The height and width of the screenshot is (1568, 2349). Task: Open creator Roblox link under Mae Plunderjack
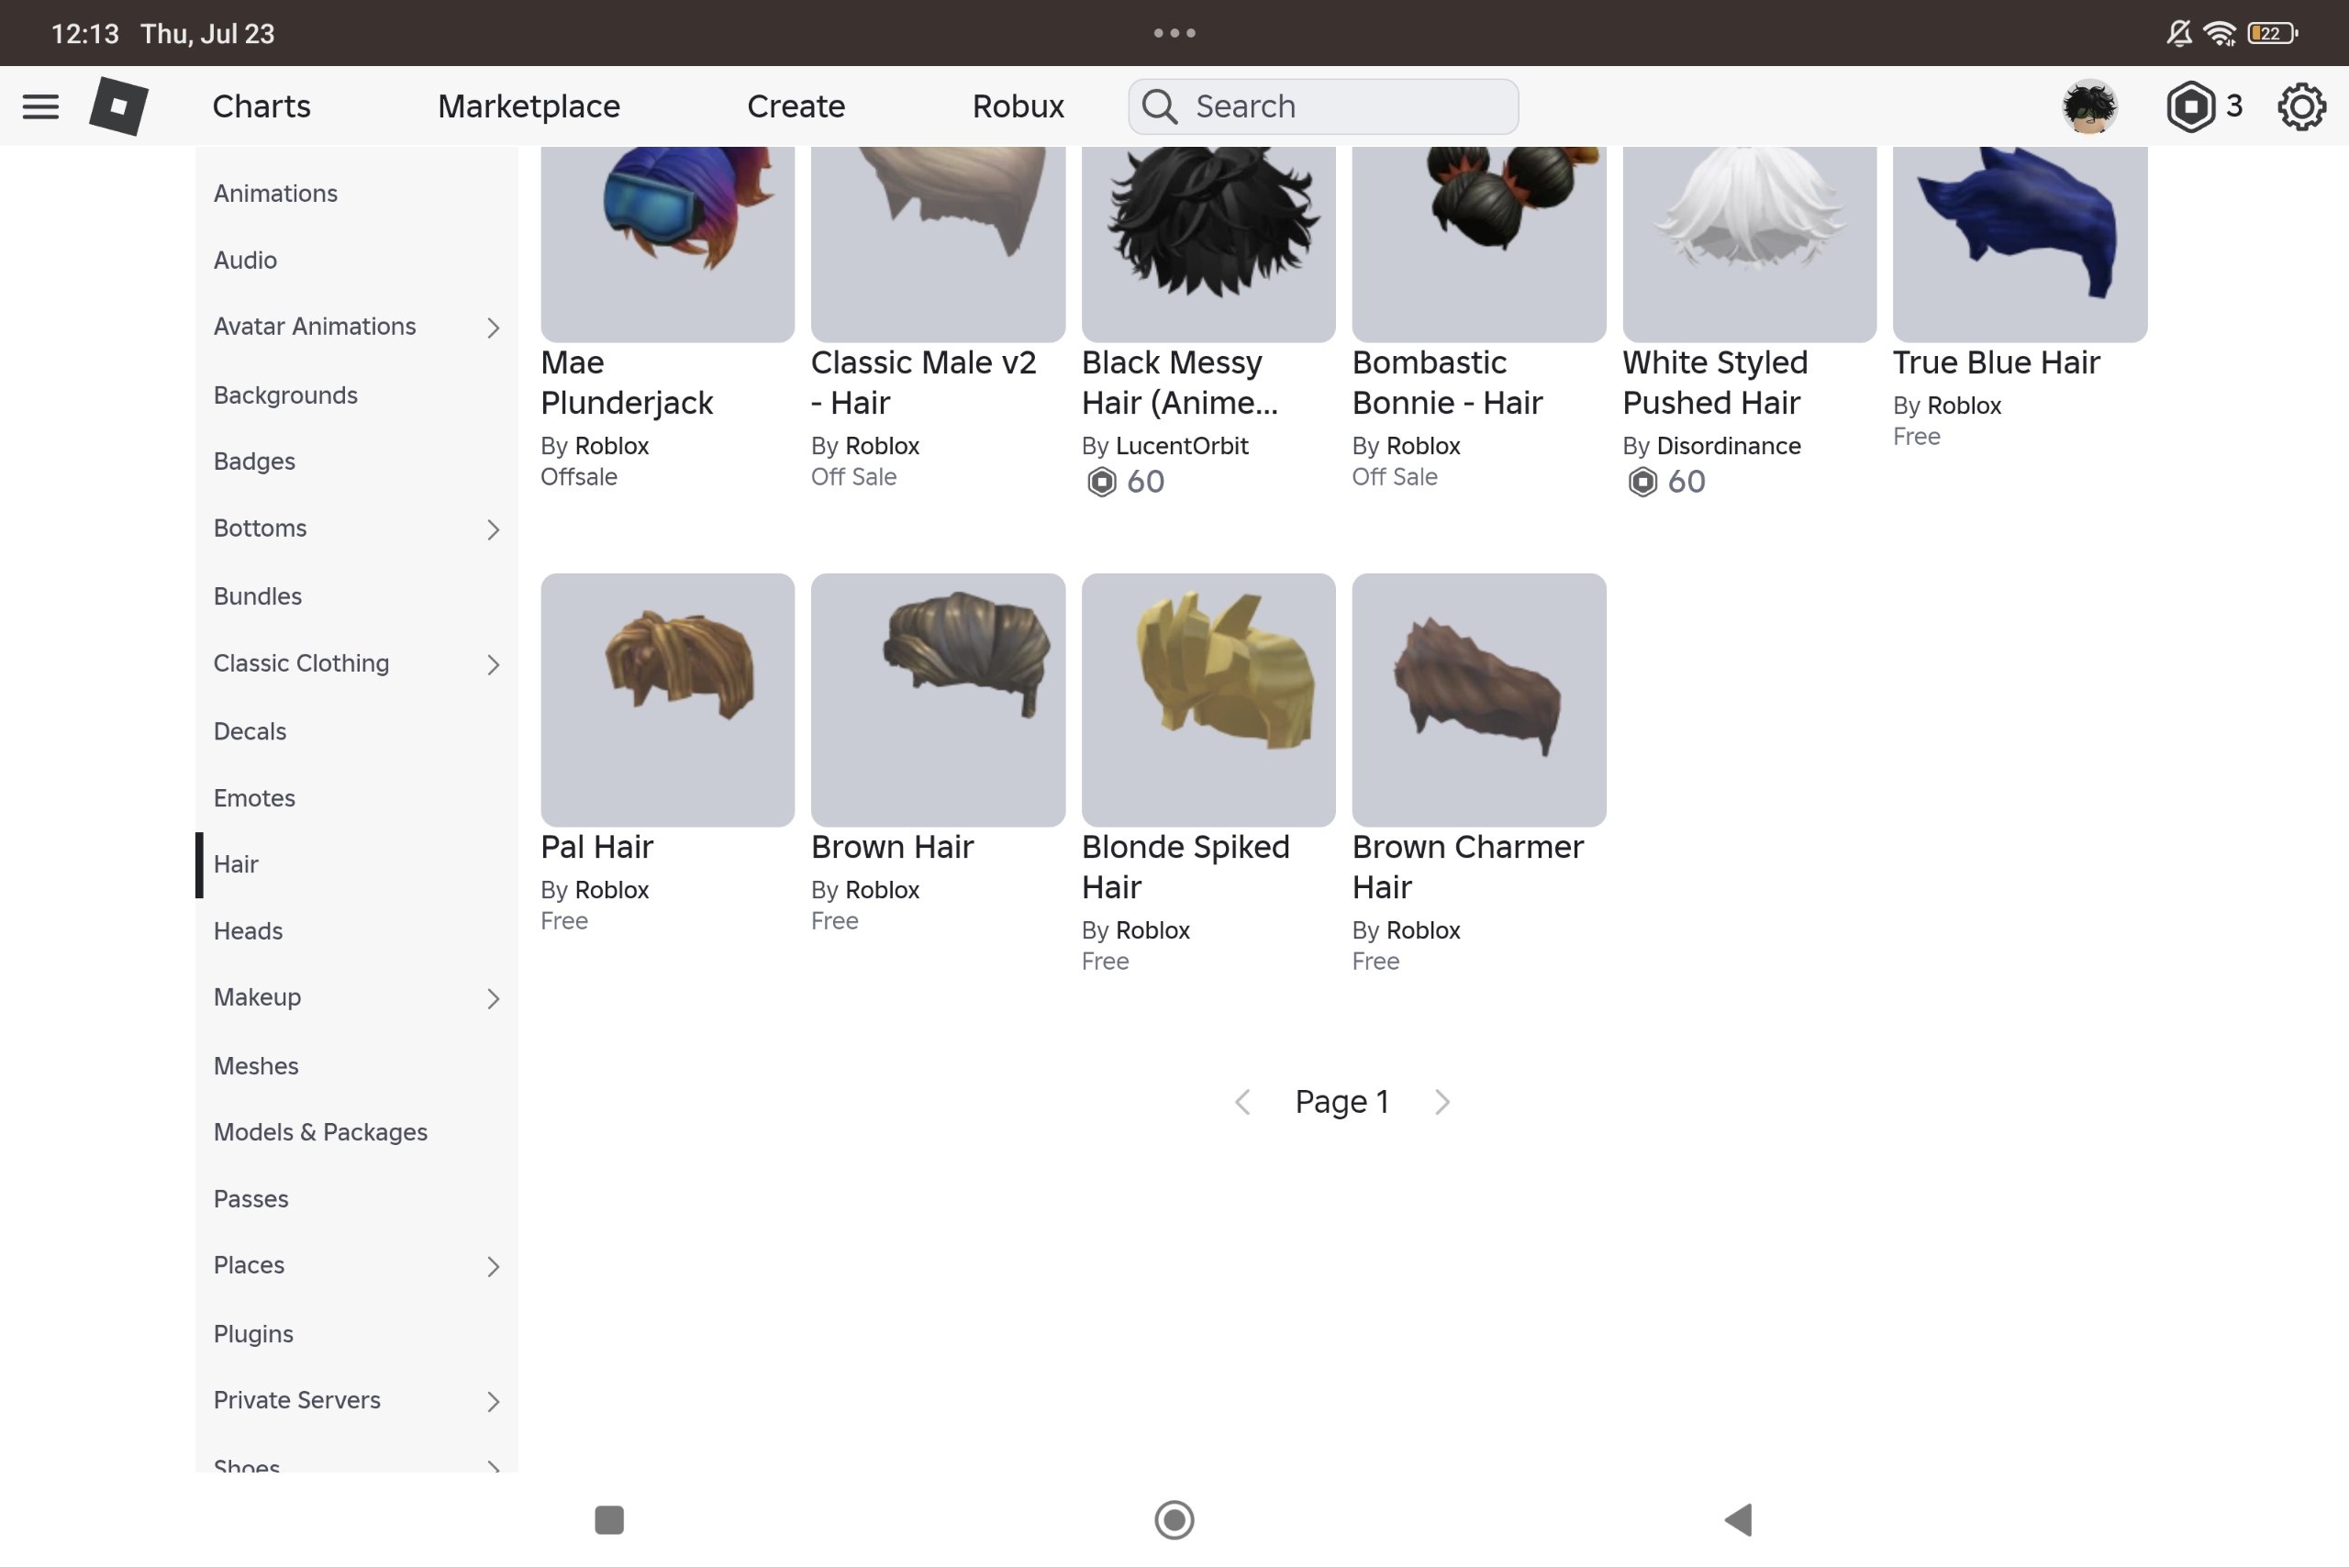coord(612,446)
